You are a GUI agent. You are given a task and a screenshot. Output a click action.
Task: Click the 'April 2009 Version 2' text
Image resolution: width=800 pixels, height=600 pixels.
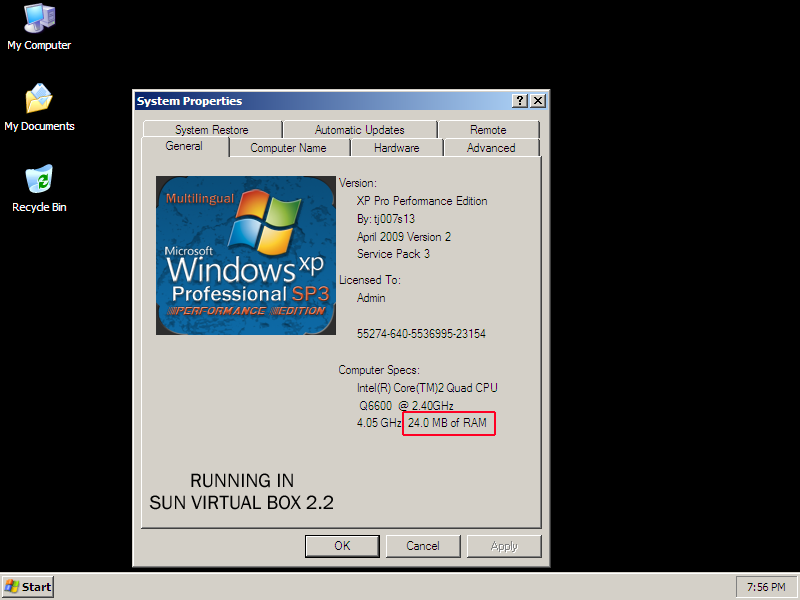[404, 237]
